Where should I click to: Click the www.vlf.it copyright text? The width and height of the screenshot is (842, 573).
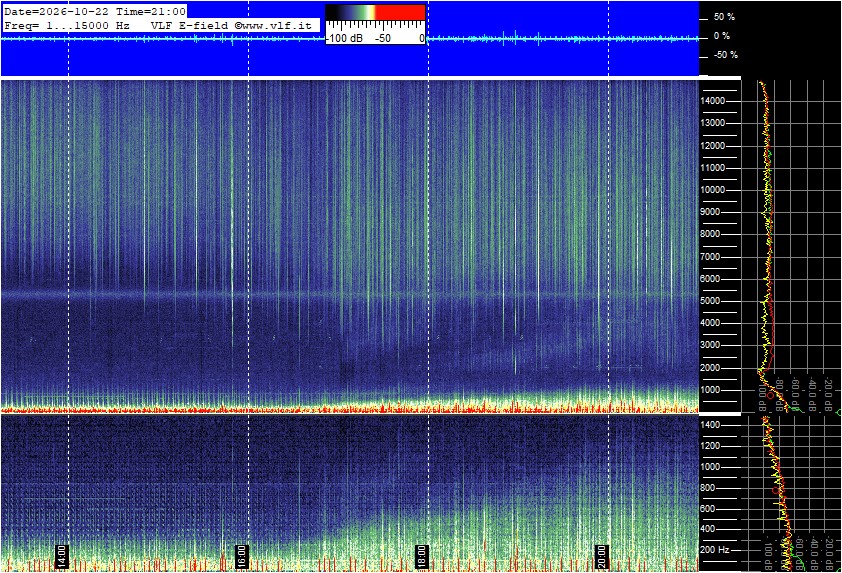point(277,25)
